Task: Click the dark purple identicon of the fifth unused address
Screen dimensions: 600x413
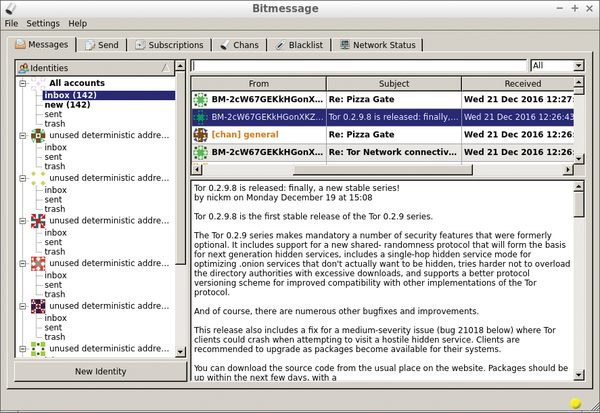Action: pyautogui.click(x=38, y=306)
